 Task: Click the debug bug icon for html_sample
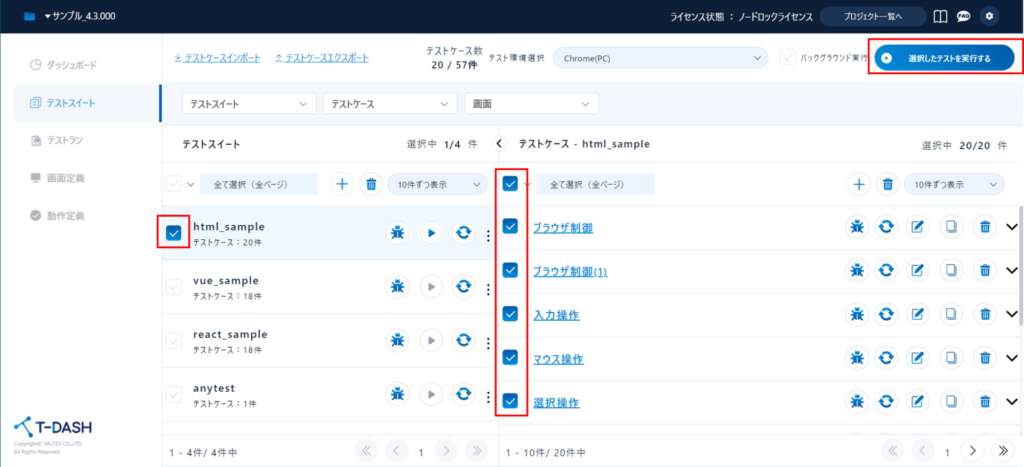coord(397,233)
